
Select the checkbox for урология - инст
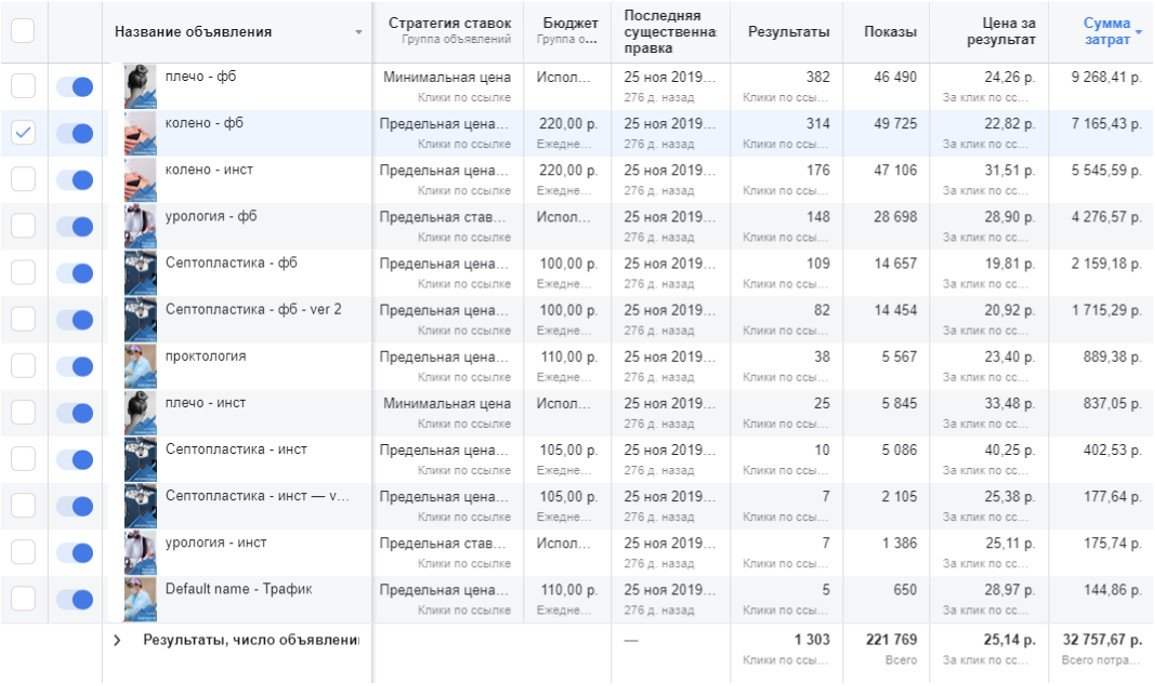[x=23, y=553]
